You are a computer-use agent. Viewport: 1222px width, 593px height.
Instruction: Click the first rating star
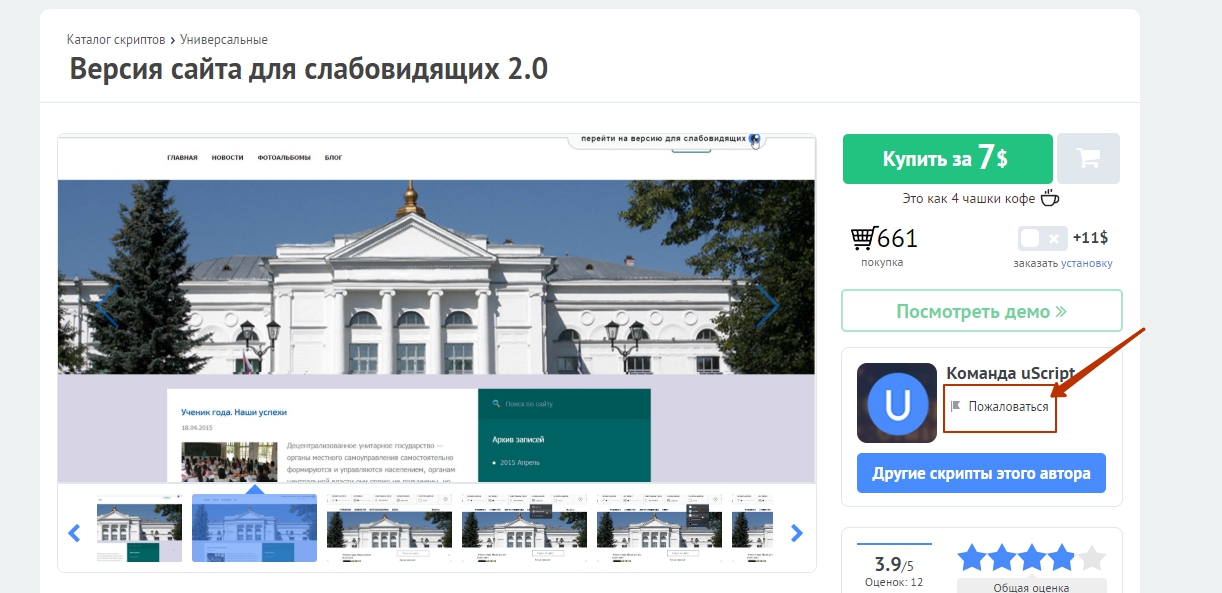point(972,557)
